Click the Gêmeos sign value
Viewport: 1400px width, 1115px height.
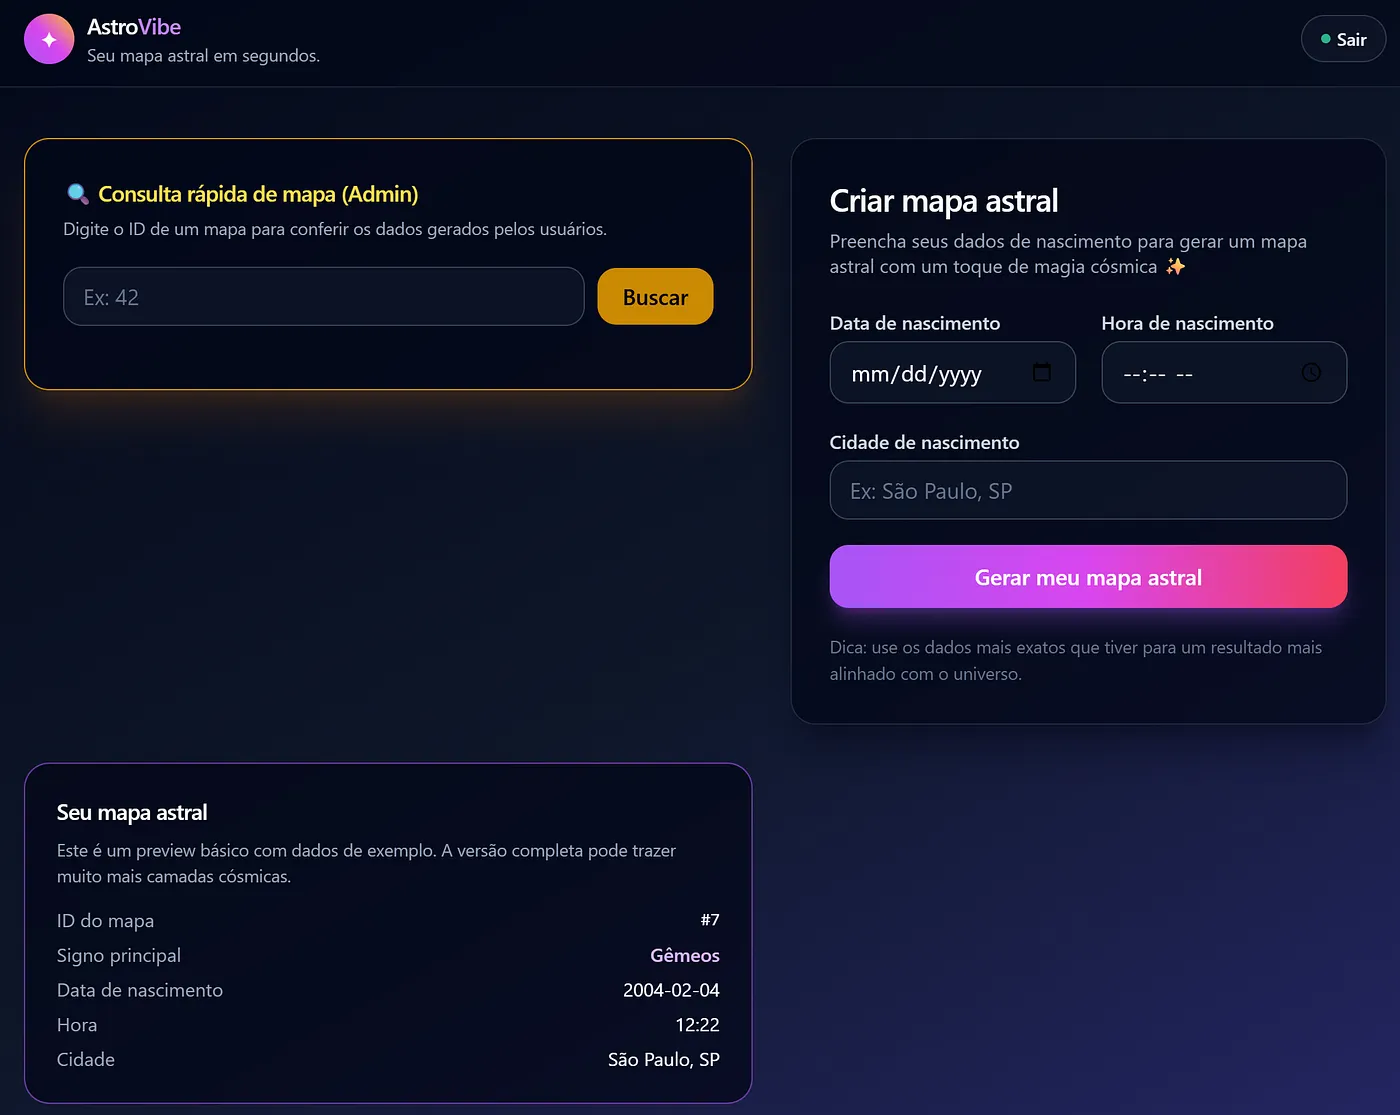(684, 956)
